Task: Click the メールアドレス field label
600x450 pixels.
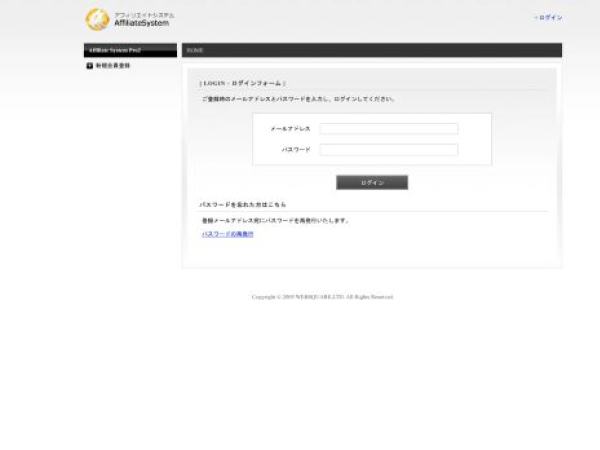Action: coord(290,129)
